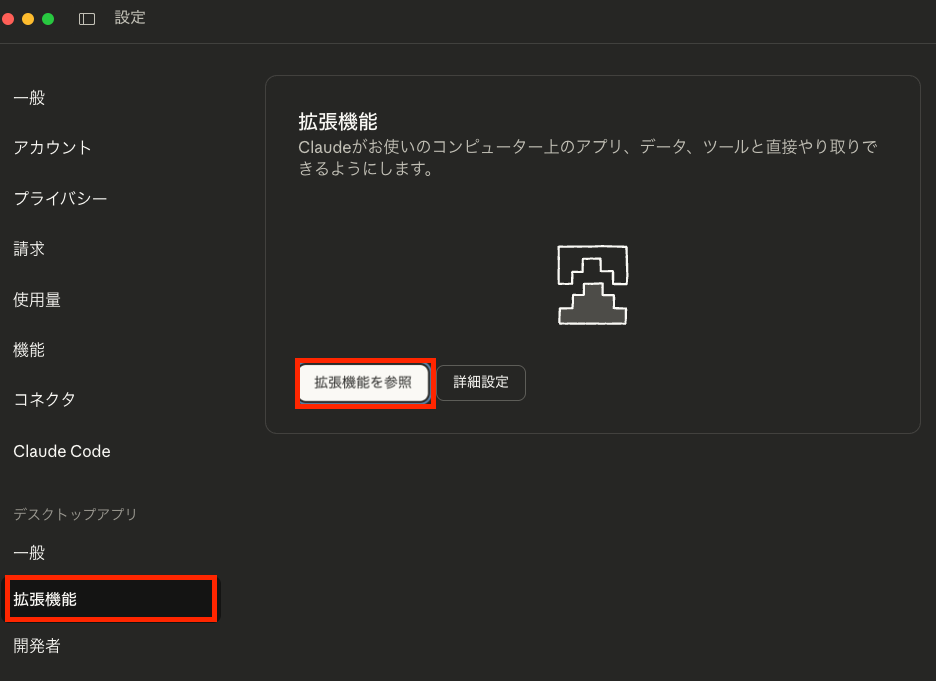Screen dimensions: 936x681
Task: Open the 請求 page
Action: (29, 249)
